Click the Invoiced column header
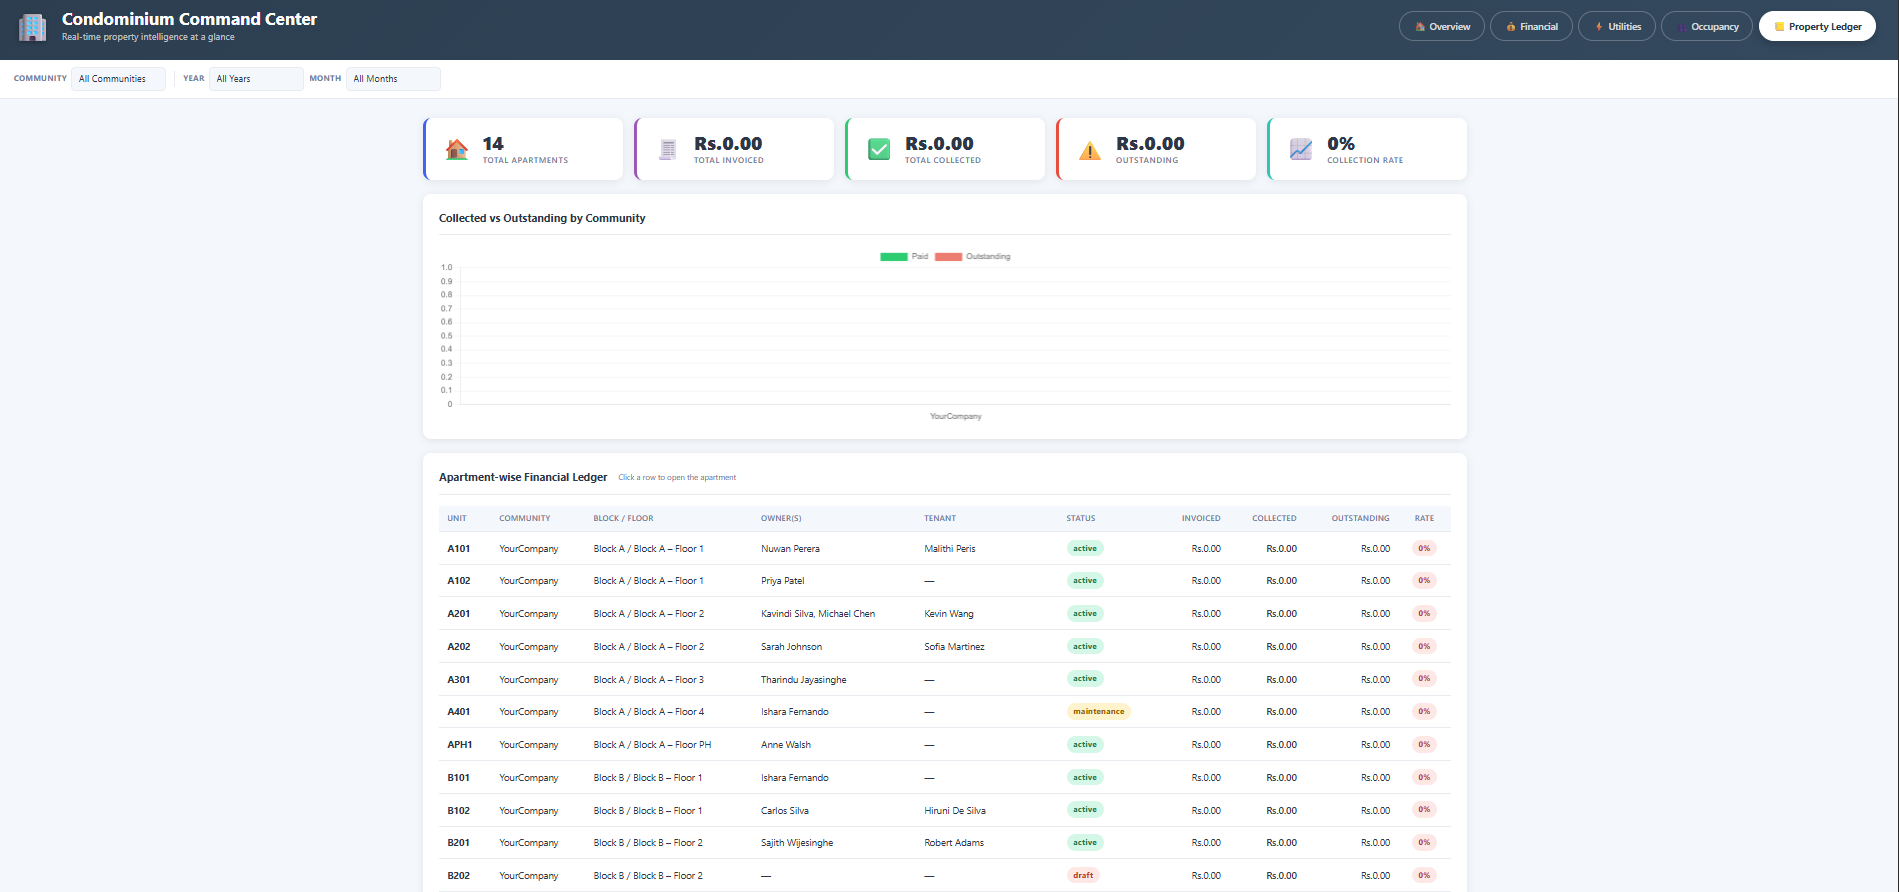This screenshot has width=1899, height=892. click(1201, 518)
